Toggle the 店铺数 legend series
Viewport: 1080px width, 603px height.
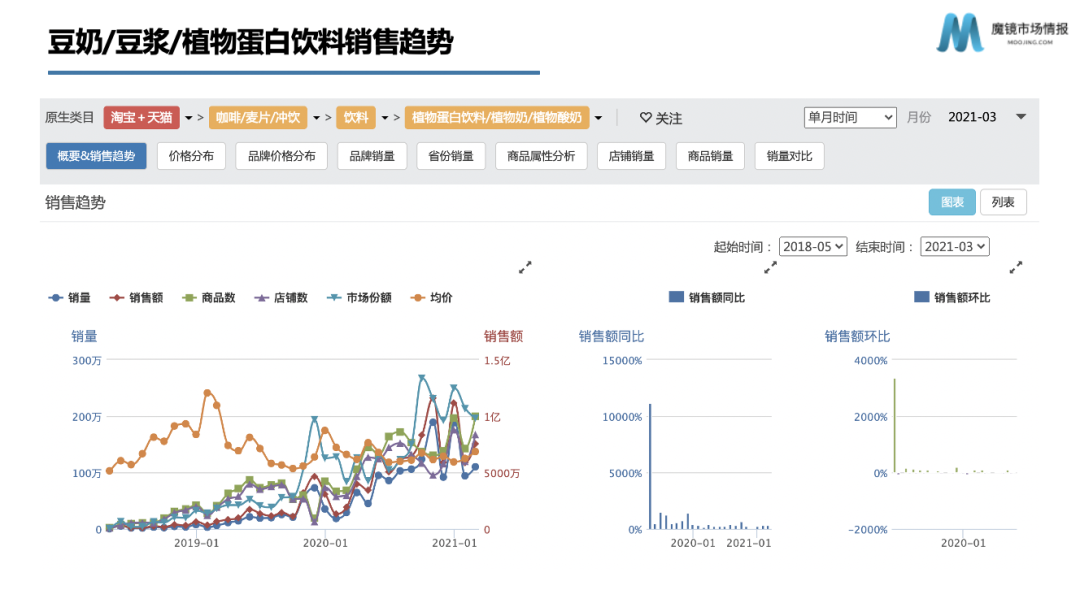[281, 298]
